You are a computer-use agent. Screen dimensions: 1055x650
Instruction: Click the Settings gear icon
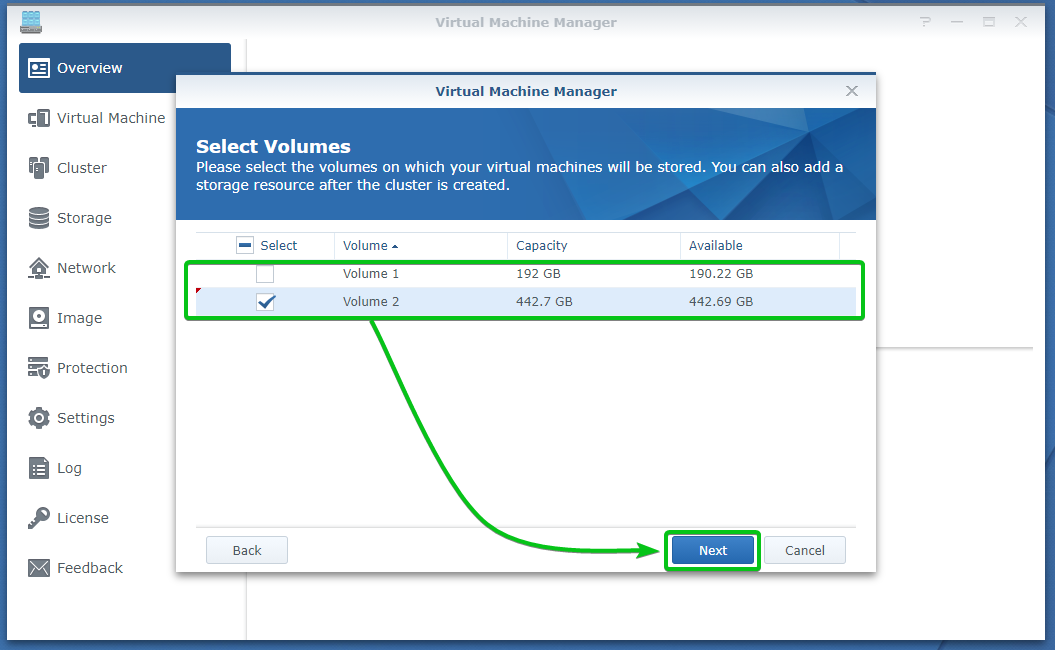pos(38,418)
